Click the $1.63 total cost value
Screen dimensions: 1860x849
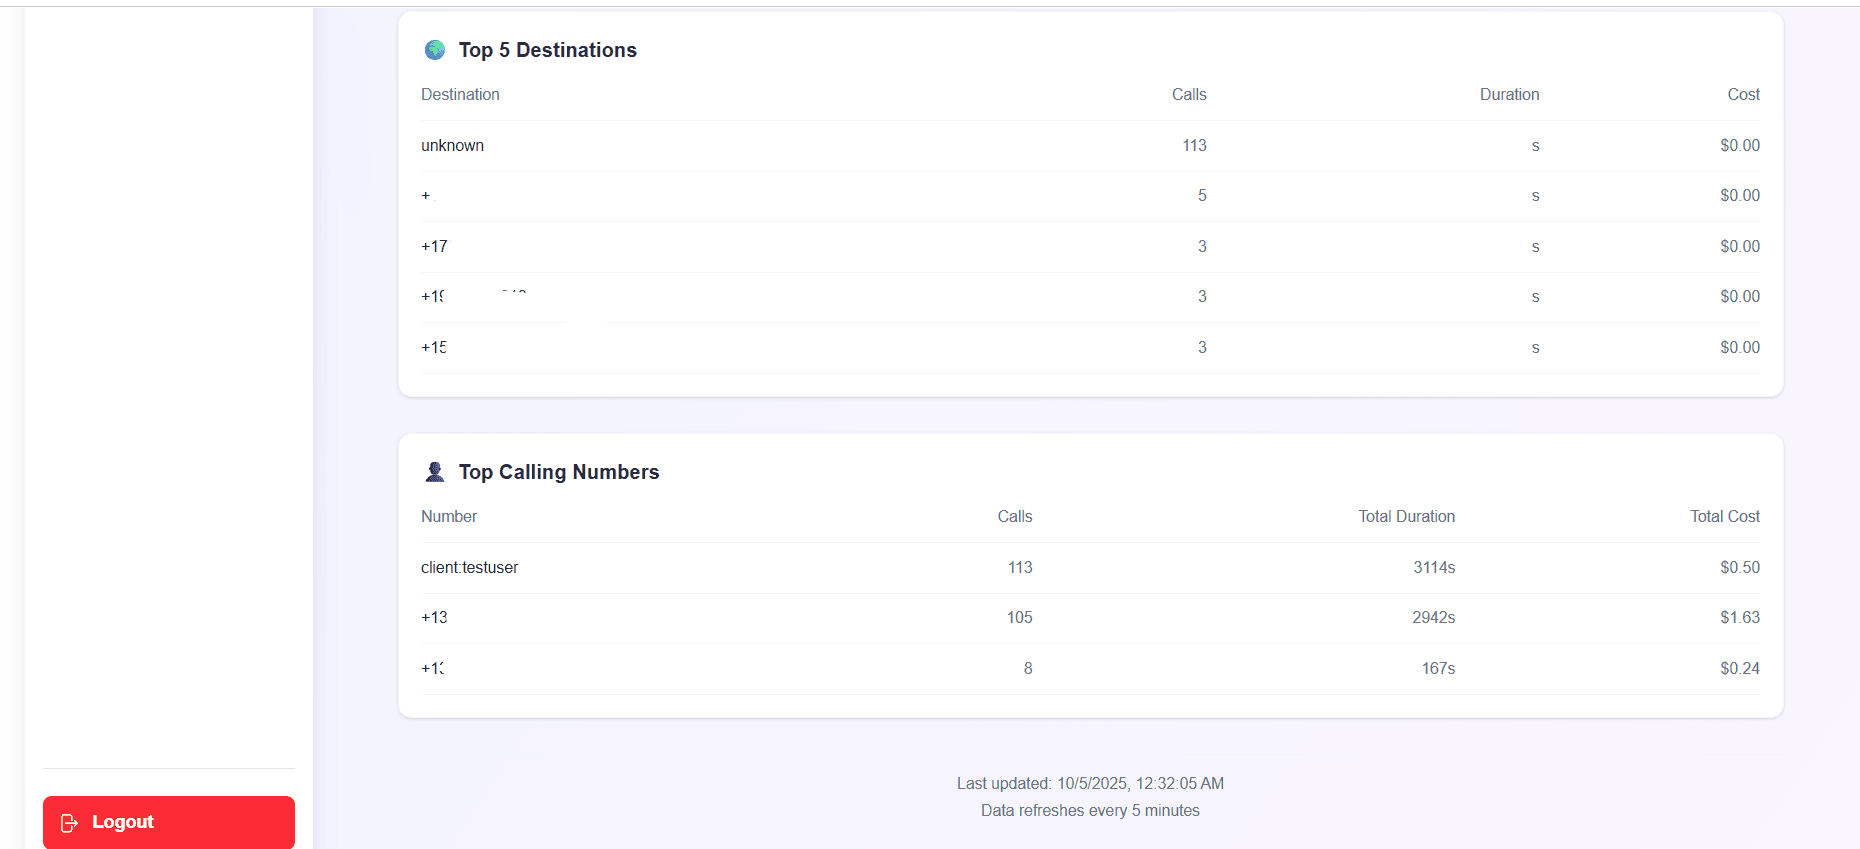[1739, 618]
